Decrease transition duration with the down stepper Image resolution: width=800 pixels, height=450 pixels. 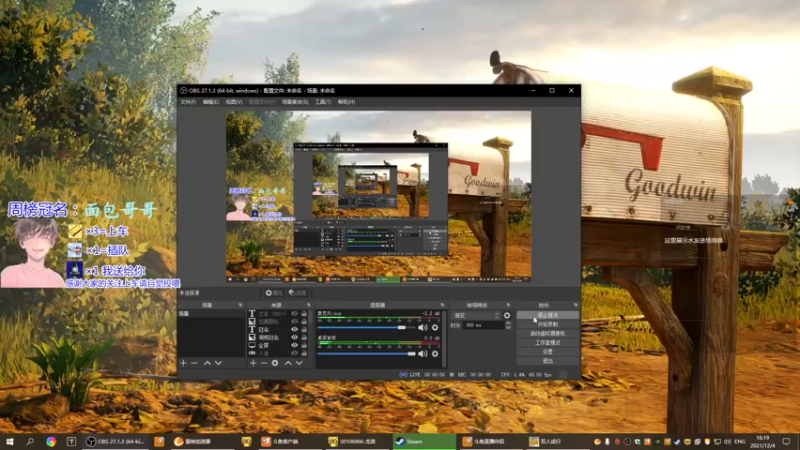click(508, 327)
